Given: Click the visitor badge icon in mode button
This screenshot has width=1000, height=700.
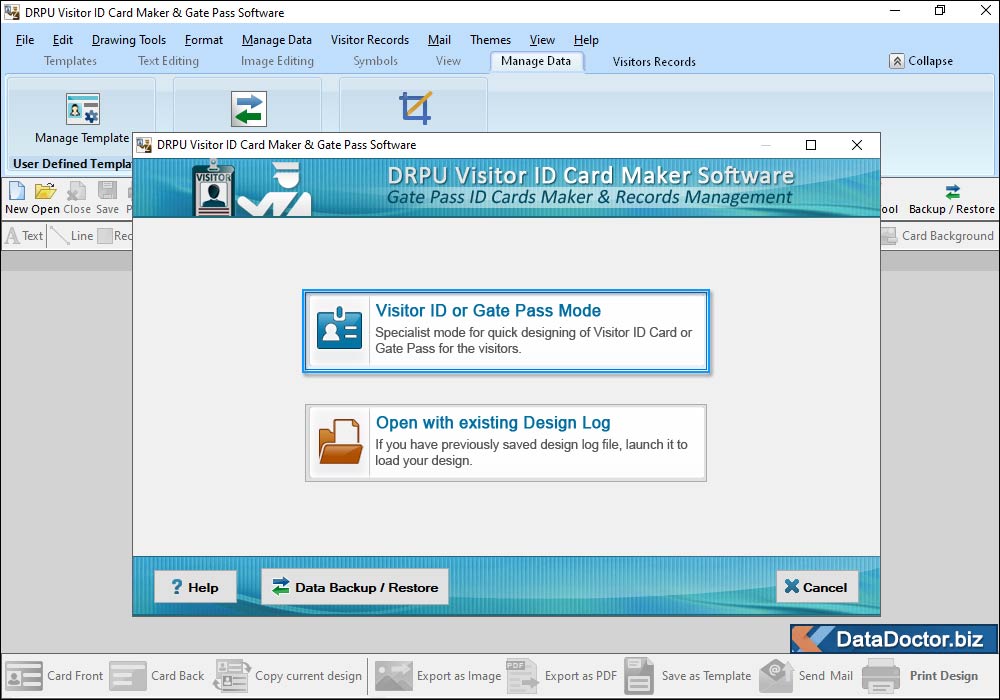Looking at the screenshot, I should click(x=339, y=329).
